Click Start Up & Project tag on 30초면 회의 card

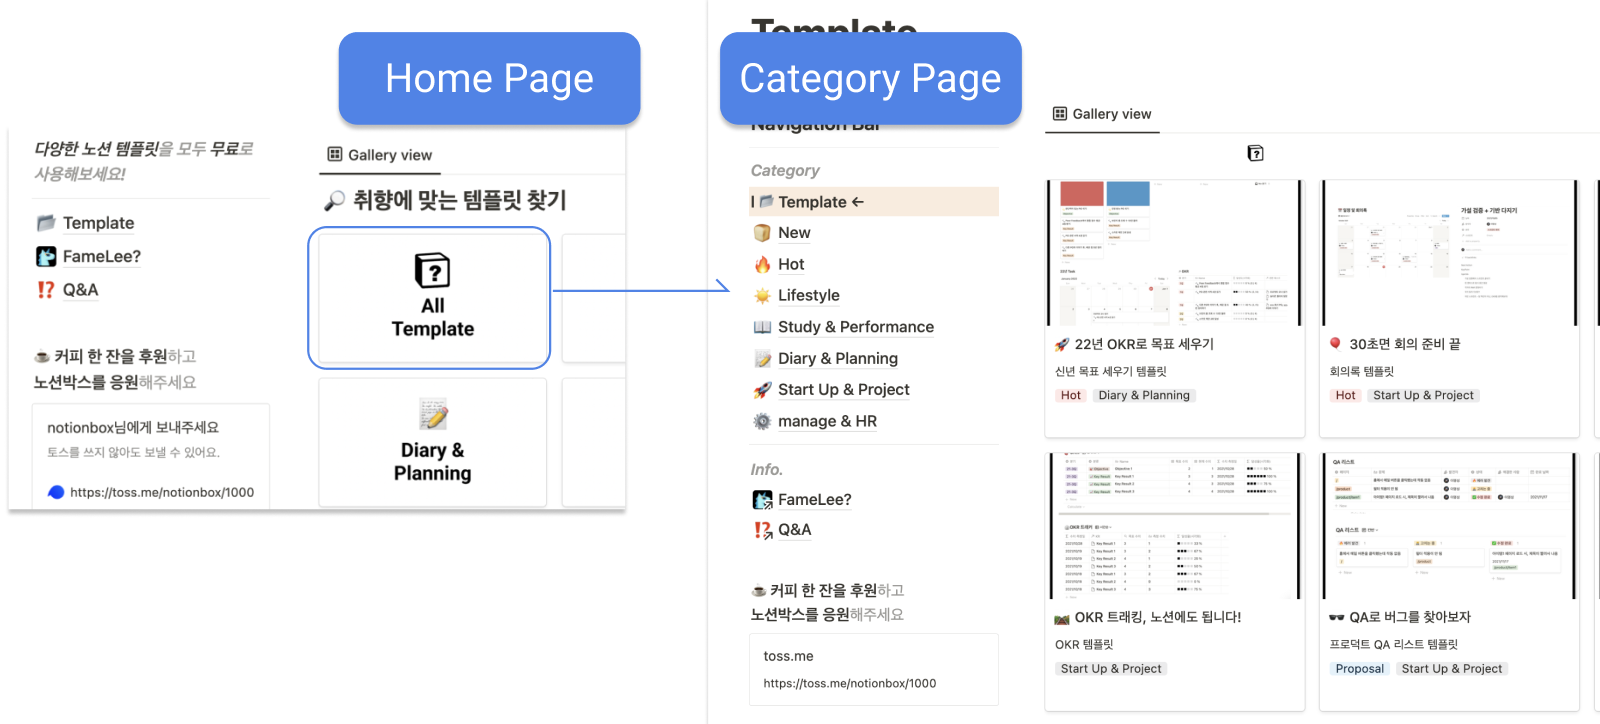pyautogui.click(x=1423, y=396)
